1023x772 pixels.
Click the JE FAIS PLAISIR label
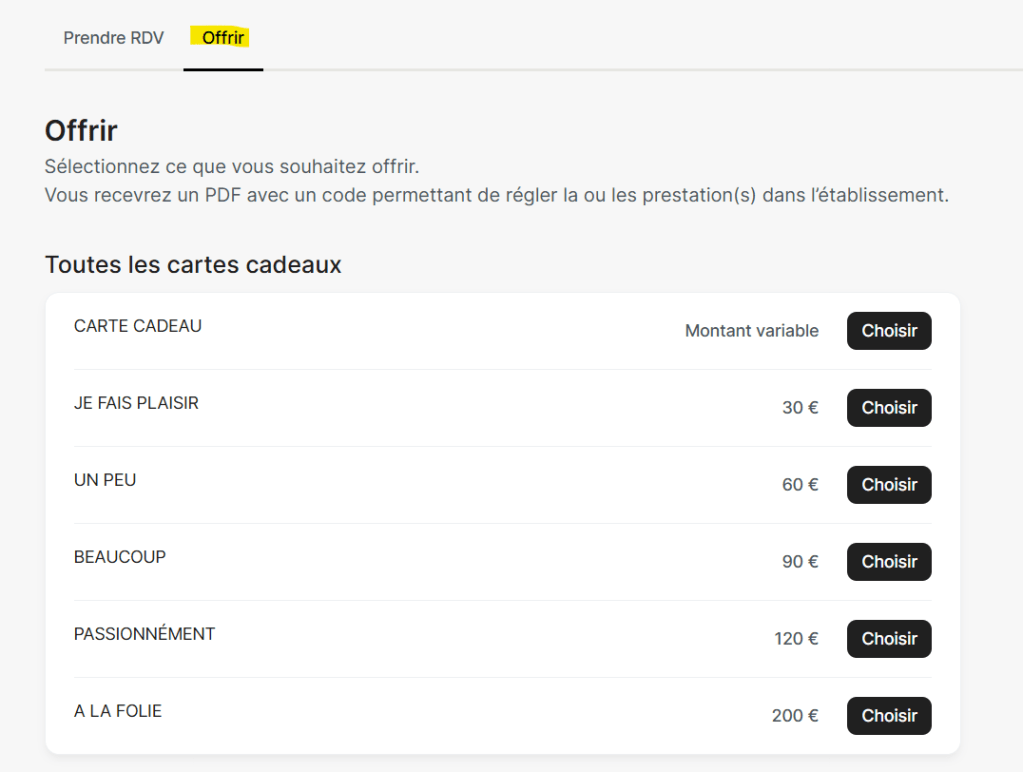[136, 403]
